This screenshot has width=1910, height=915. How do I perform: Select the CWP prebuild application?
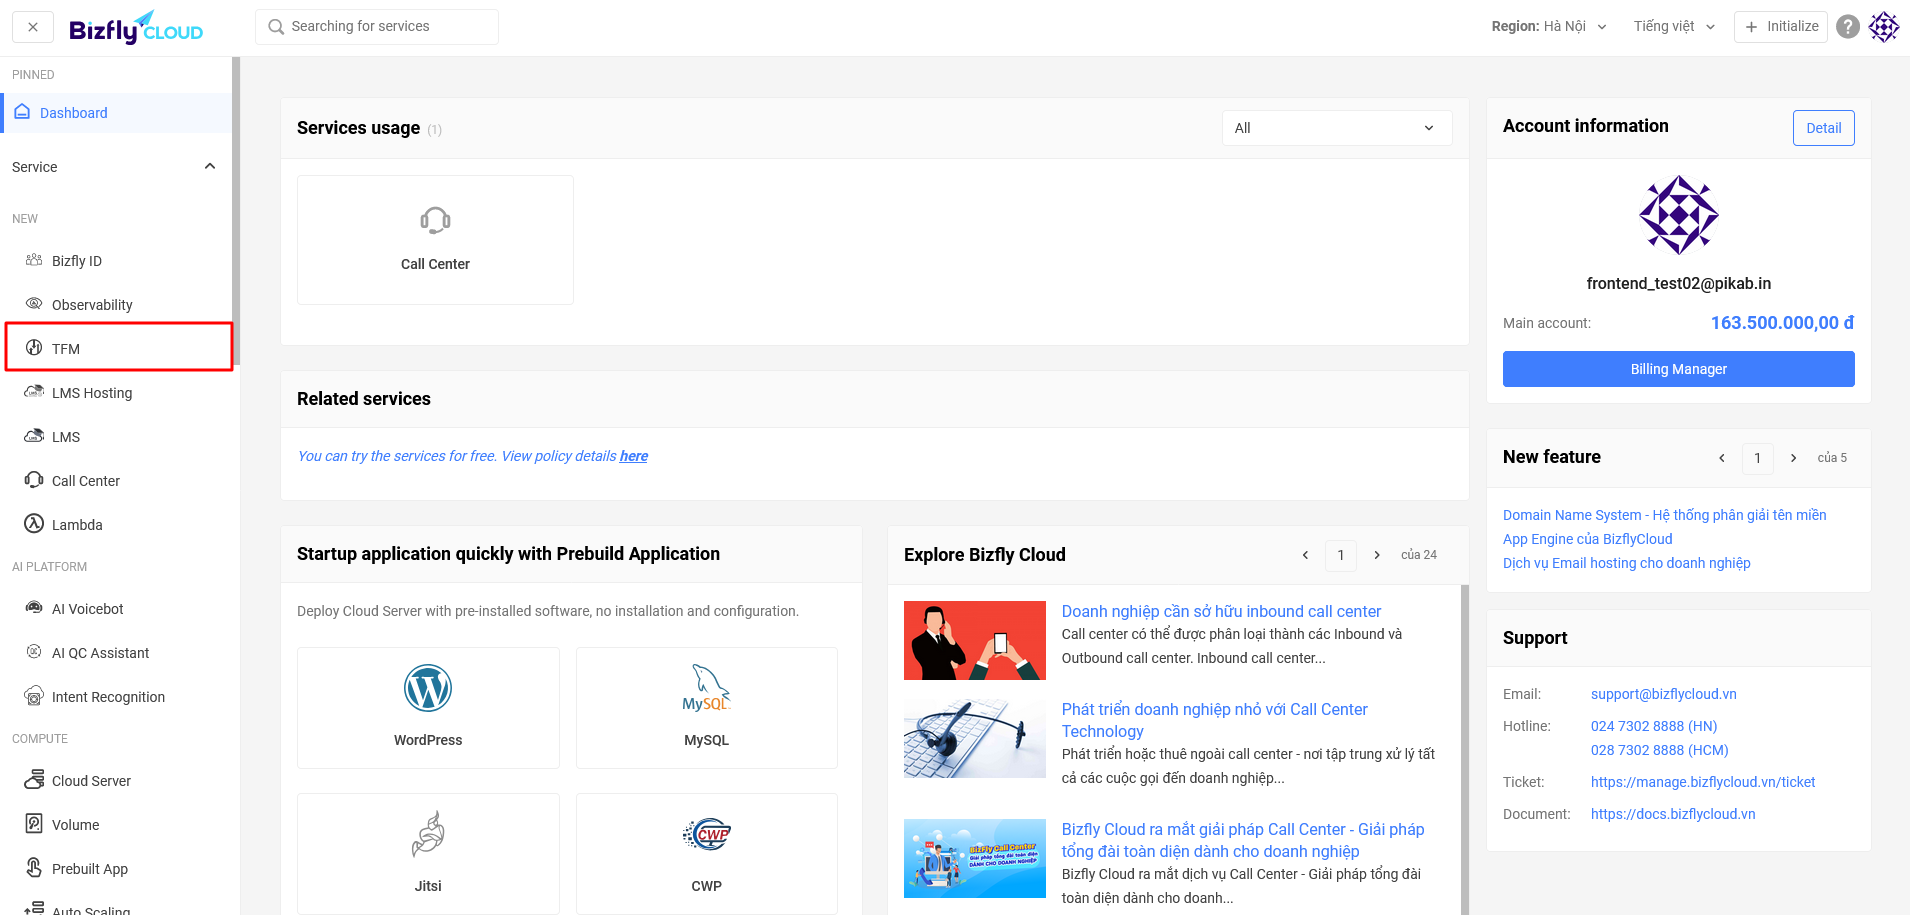click(x=707, y=853)
